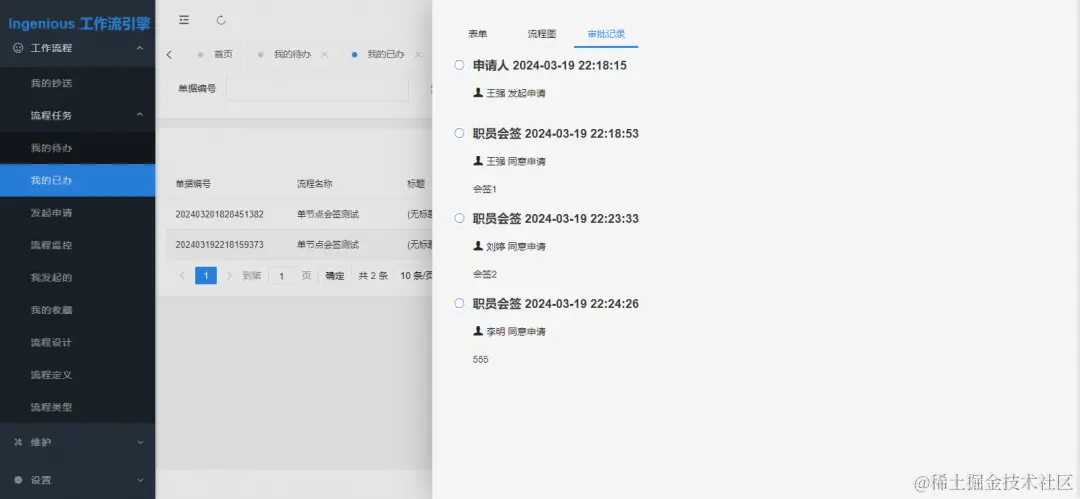
Task: Switch to the 流程图 tab
Action: (542, 34)
